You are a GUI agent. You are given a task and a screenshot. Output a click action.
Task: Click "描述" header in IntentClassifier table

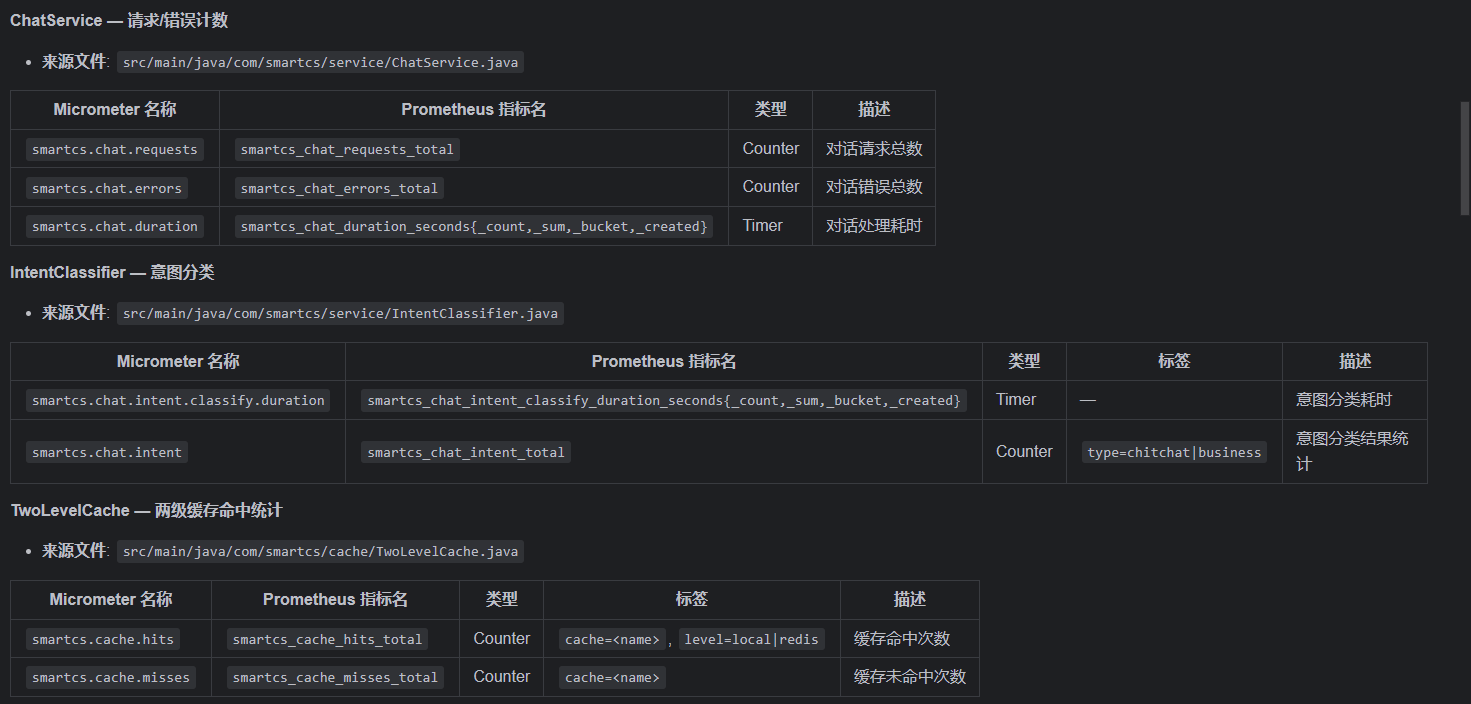click(x=1355, y=361)
